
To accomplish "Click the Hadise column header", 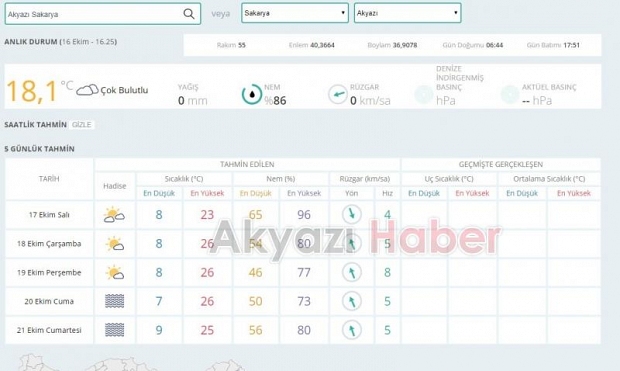I will point(115,186).
